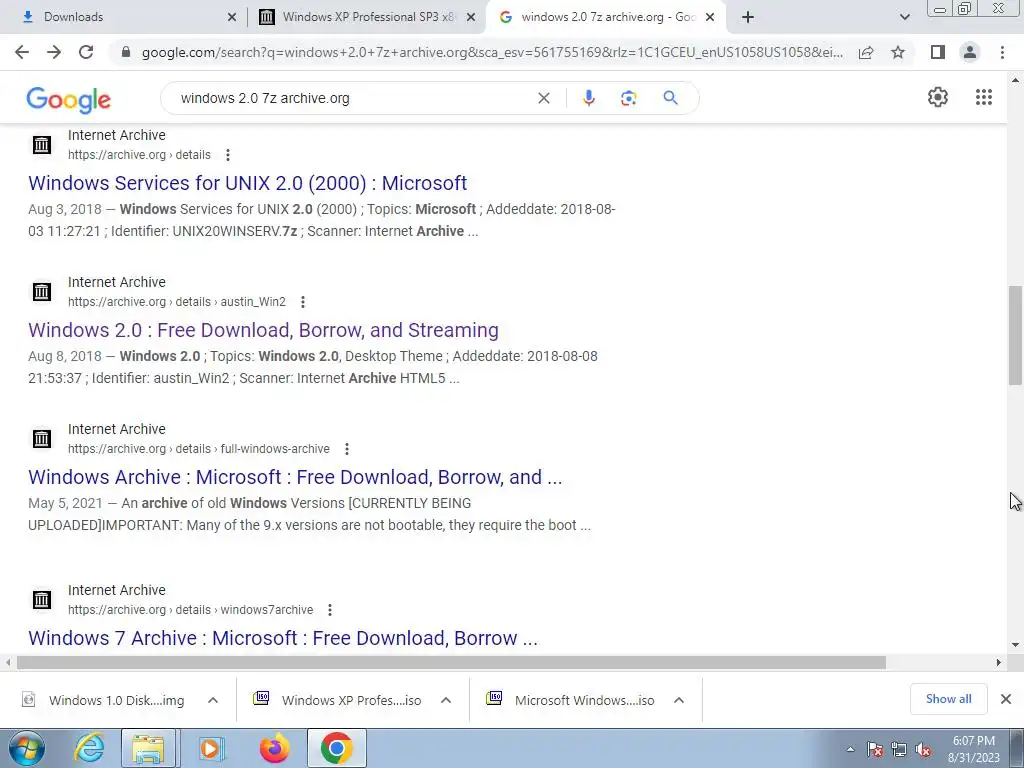Open Windows 7 Archive : Microsoft link

283,637
